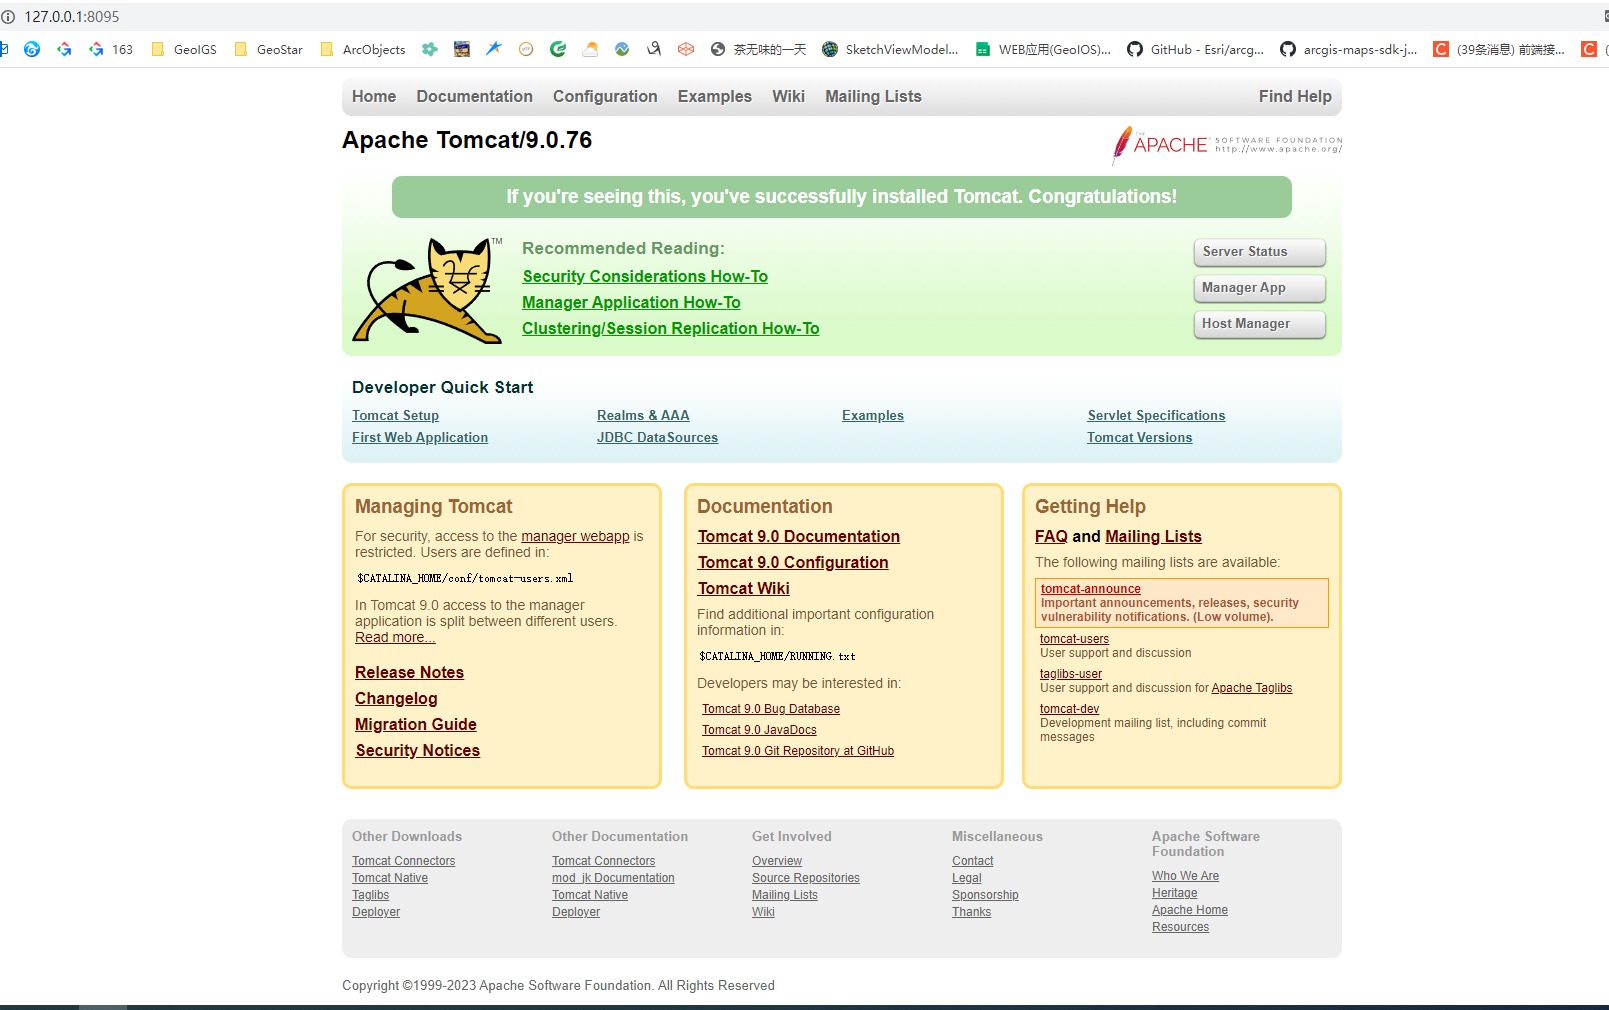Open the blue swirl browser bookmark icon

tap(32, 49)
